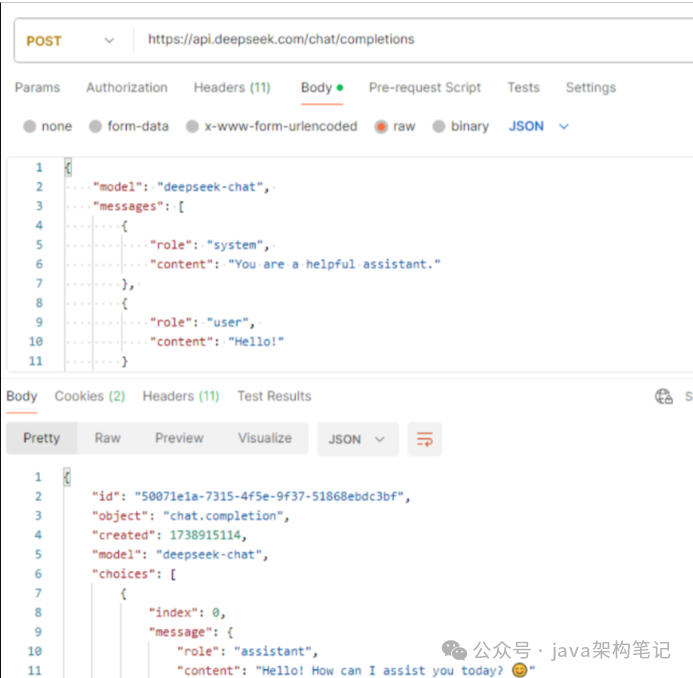This screenshot has width=693, height=678.
Task: Open the Cookies (2) response tab
Action: click(90, 396)
